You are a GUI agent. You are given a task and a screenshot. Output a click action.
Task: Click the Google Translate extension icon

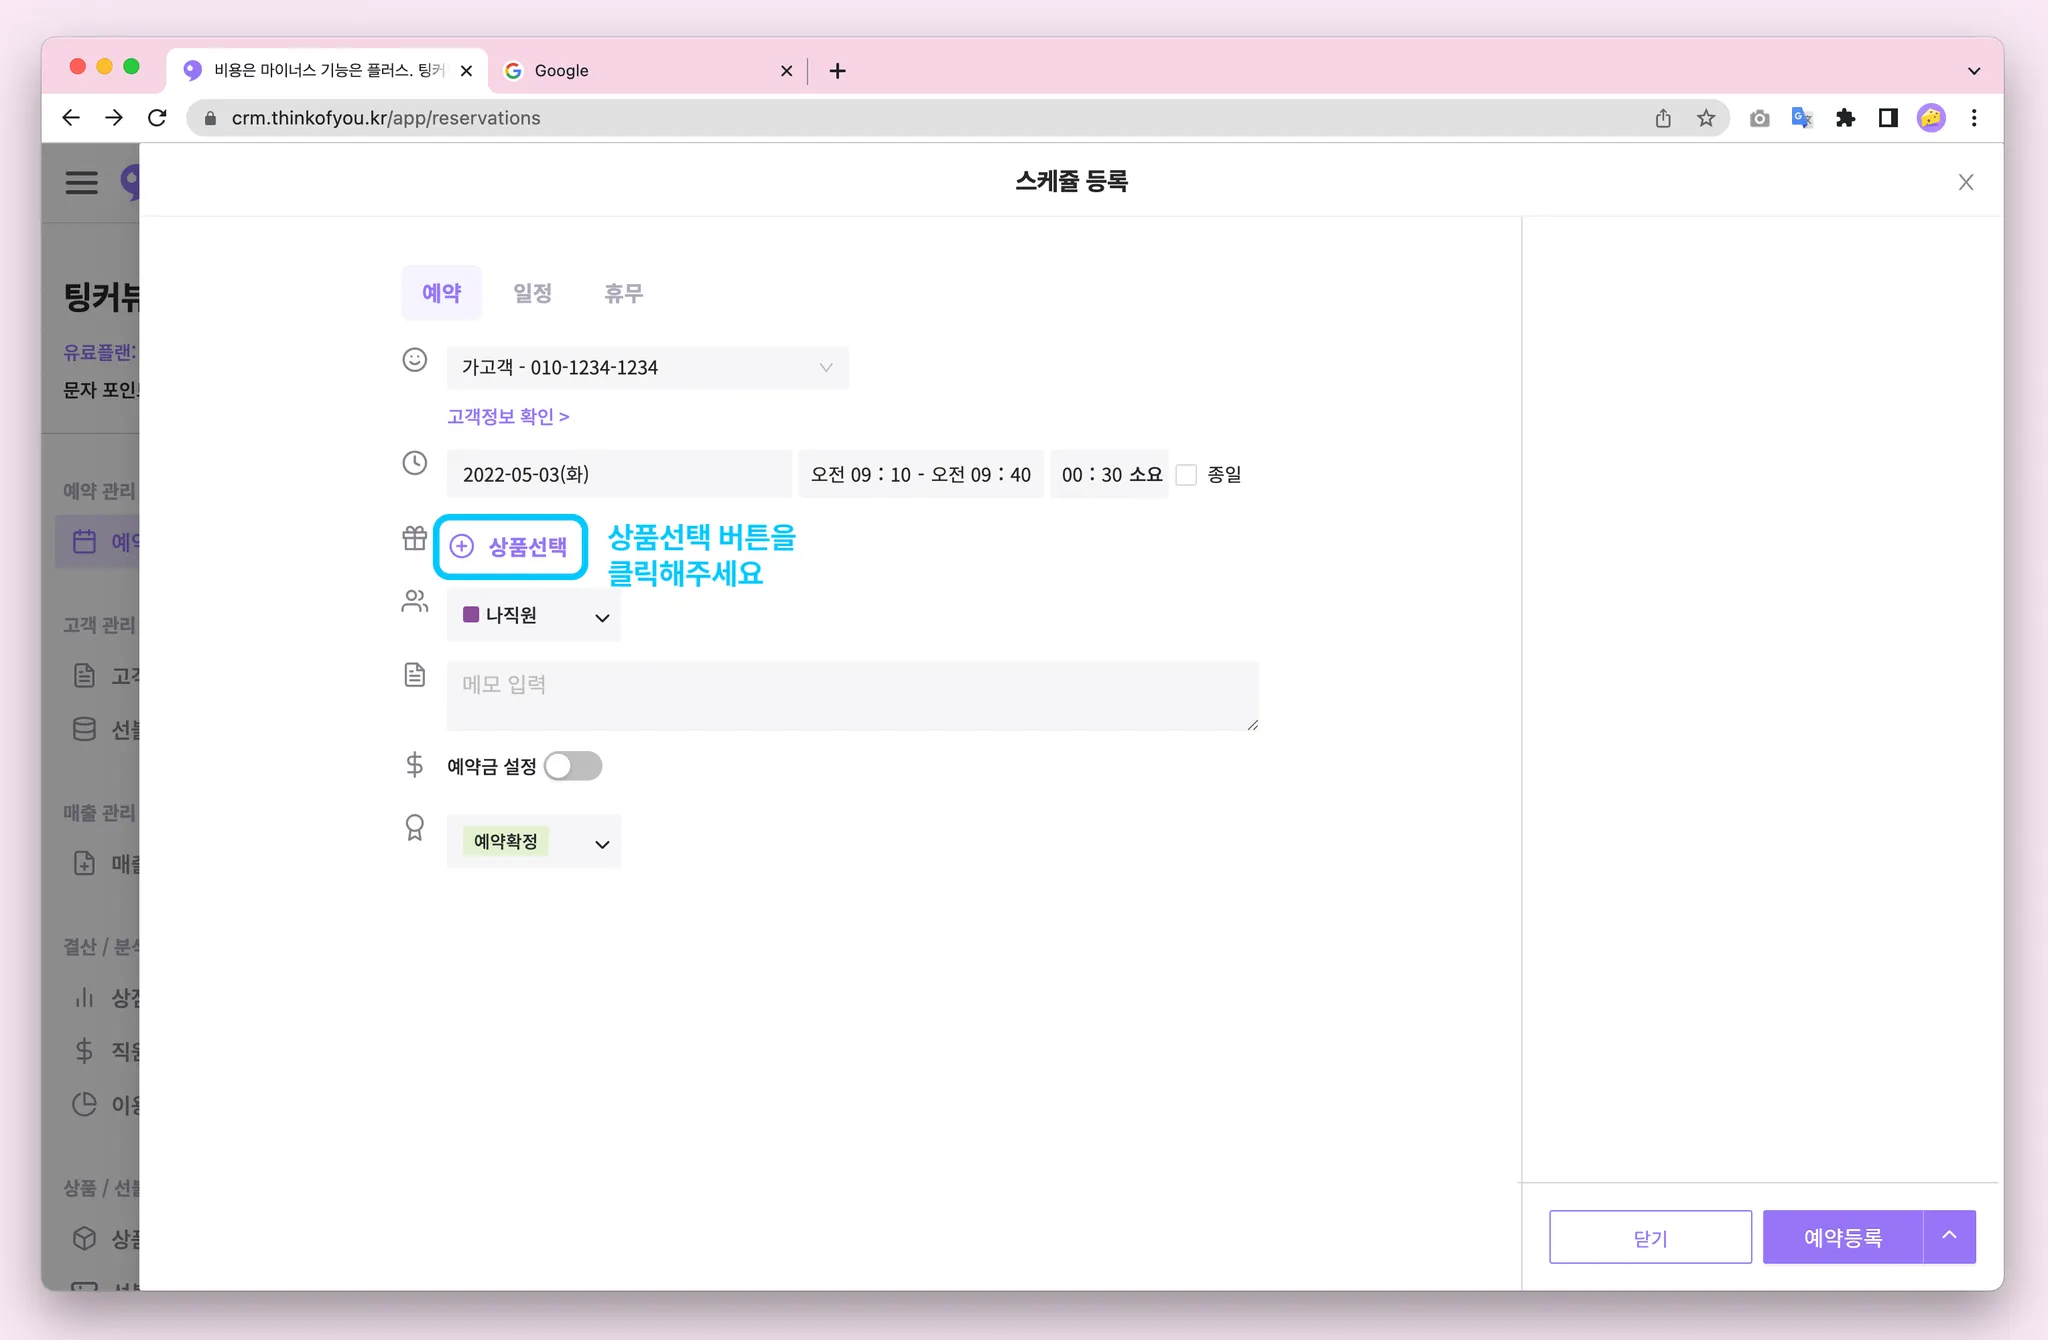coord(1802,118)
